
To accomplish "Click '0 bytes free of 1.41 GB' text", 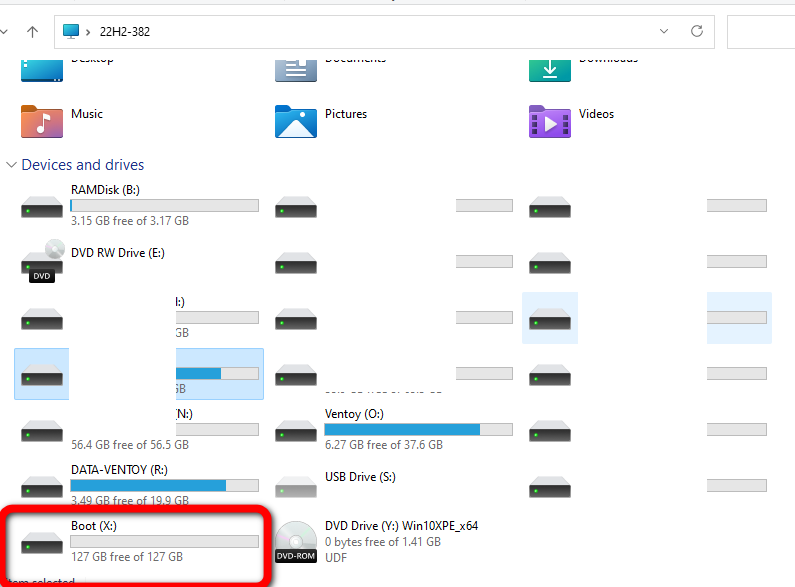I will 383,542.
